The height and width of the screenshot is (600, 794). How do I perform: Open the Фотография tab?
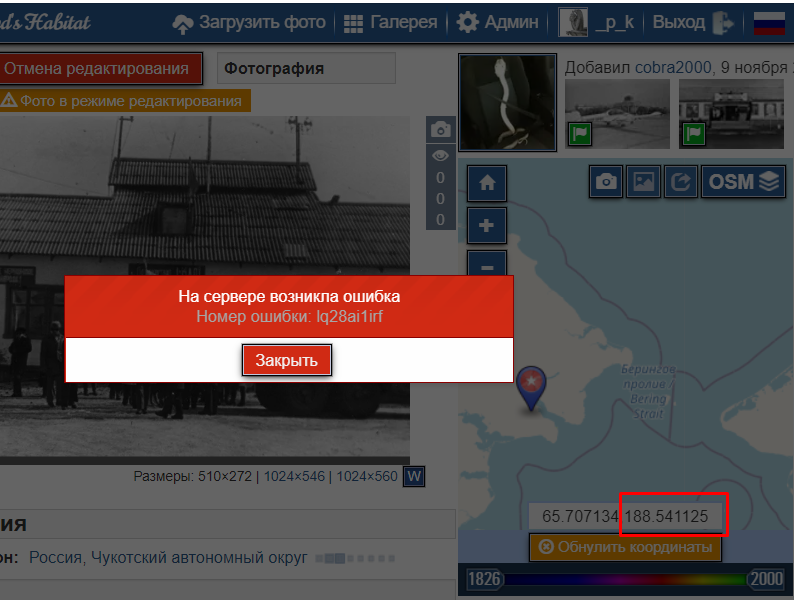(306, 68)
